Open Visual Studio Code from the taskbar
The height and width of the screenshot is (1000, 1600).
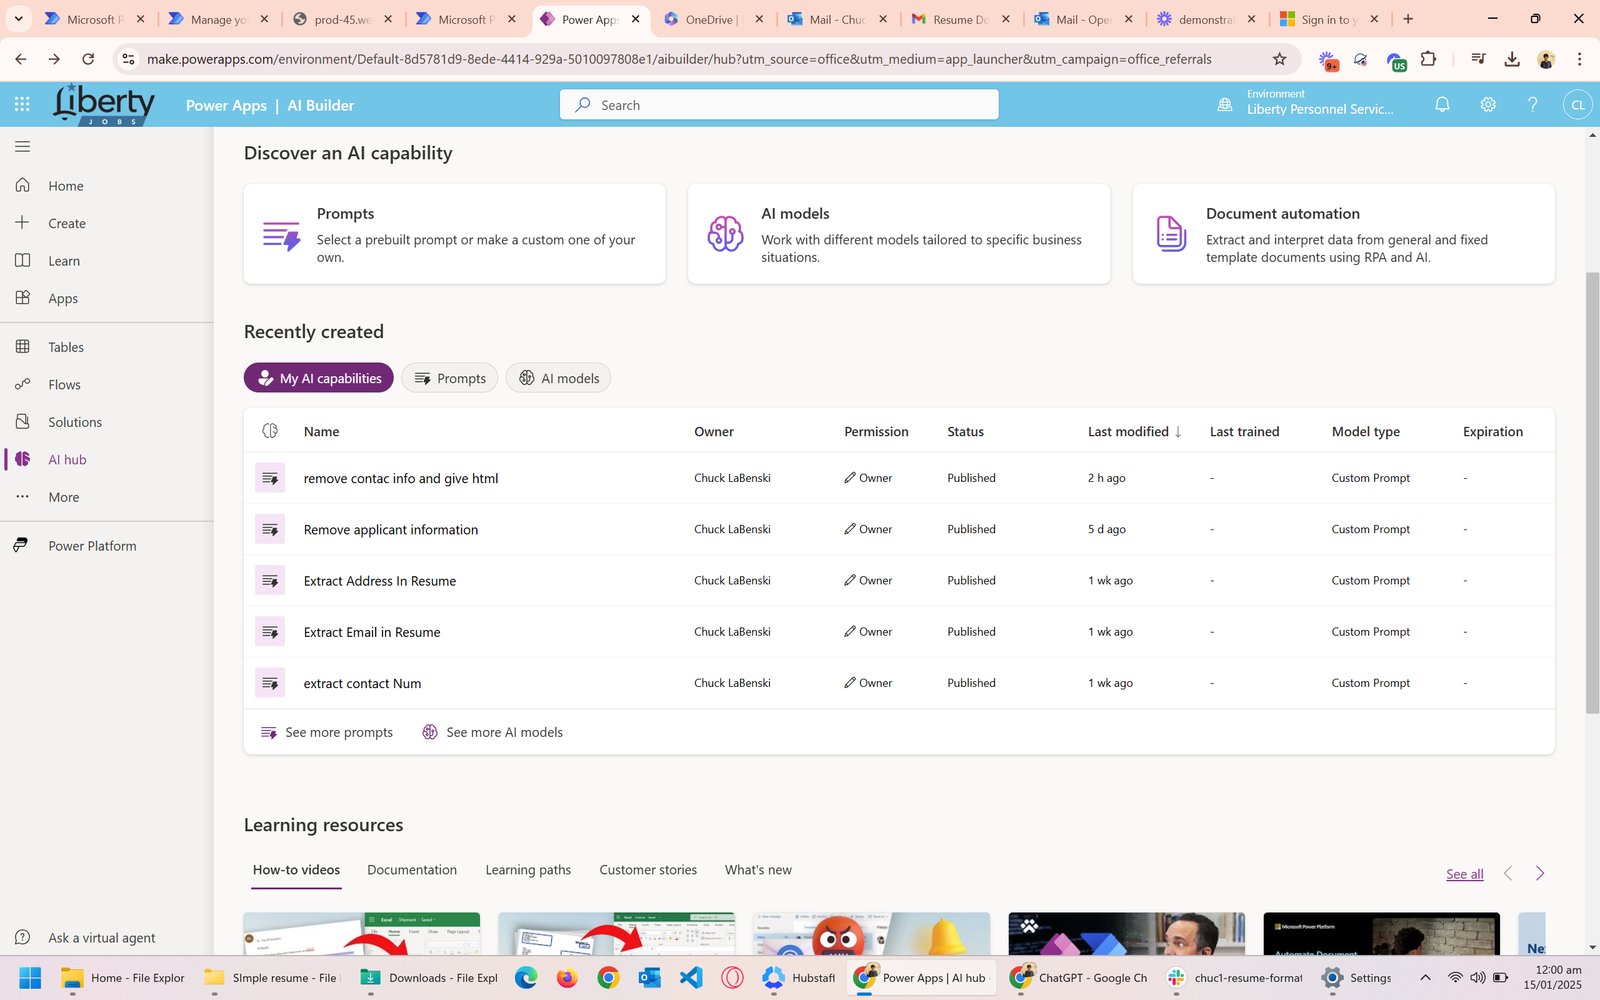click(691, 977)
